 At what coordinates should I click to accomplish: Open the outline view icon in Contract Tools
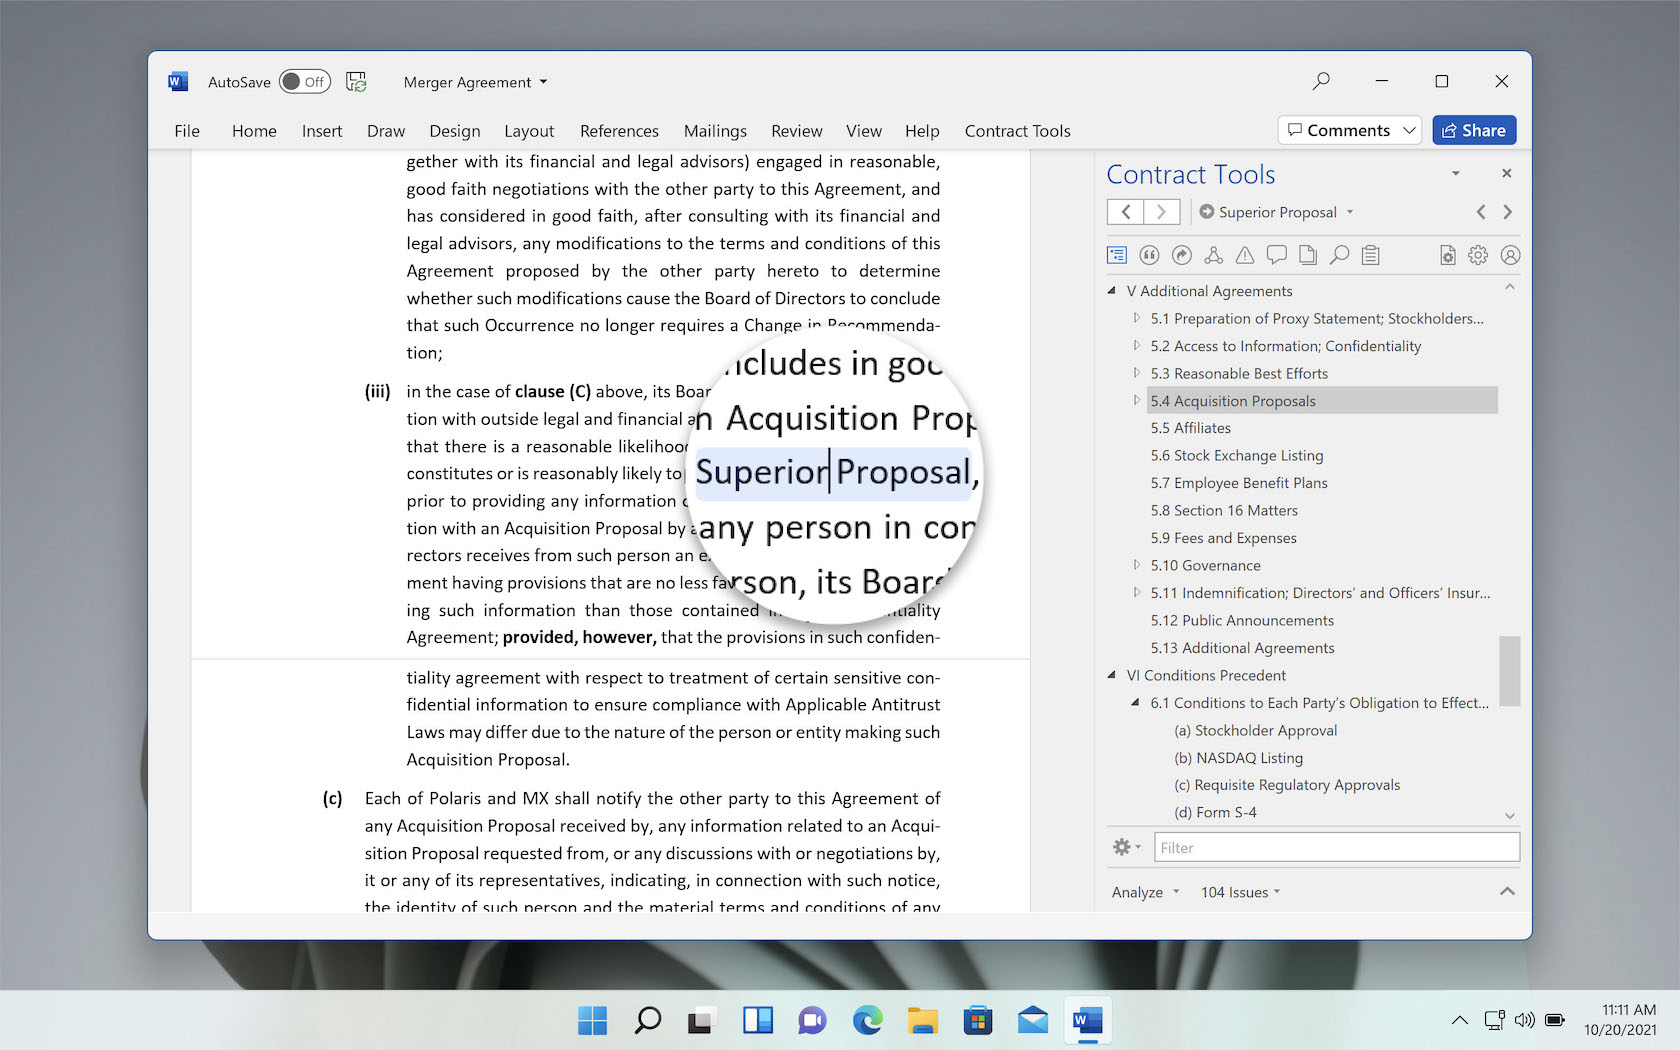(x=1117, y=255)
